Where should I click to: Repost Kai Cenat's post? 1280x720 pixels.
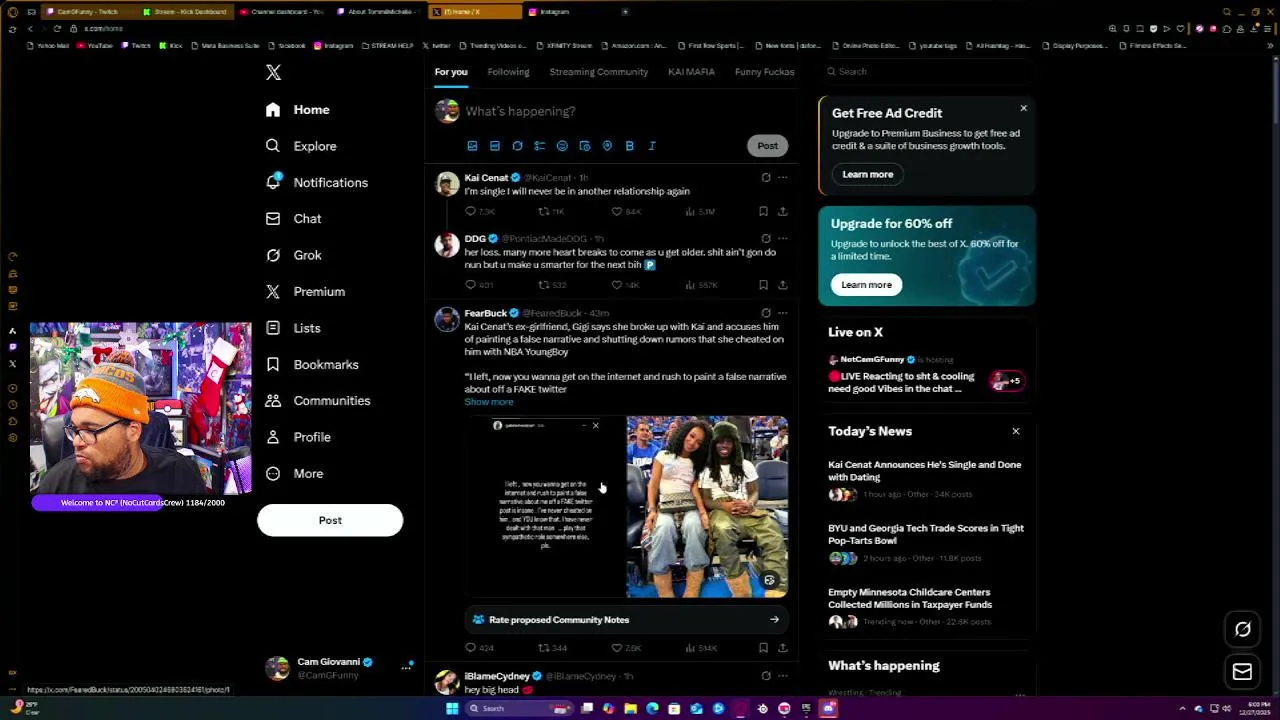[550, 212]
